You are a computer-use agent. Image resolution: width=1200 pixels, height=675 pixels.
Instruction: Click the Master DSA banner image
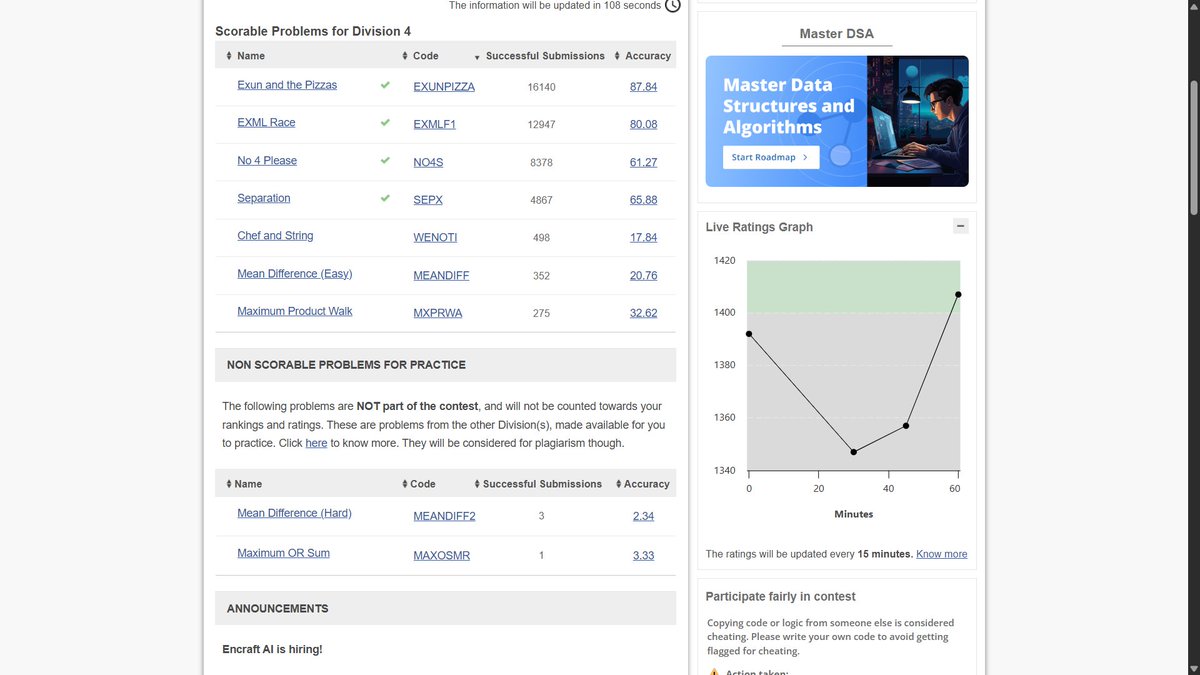point(837,121)
